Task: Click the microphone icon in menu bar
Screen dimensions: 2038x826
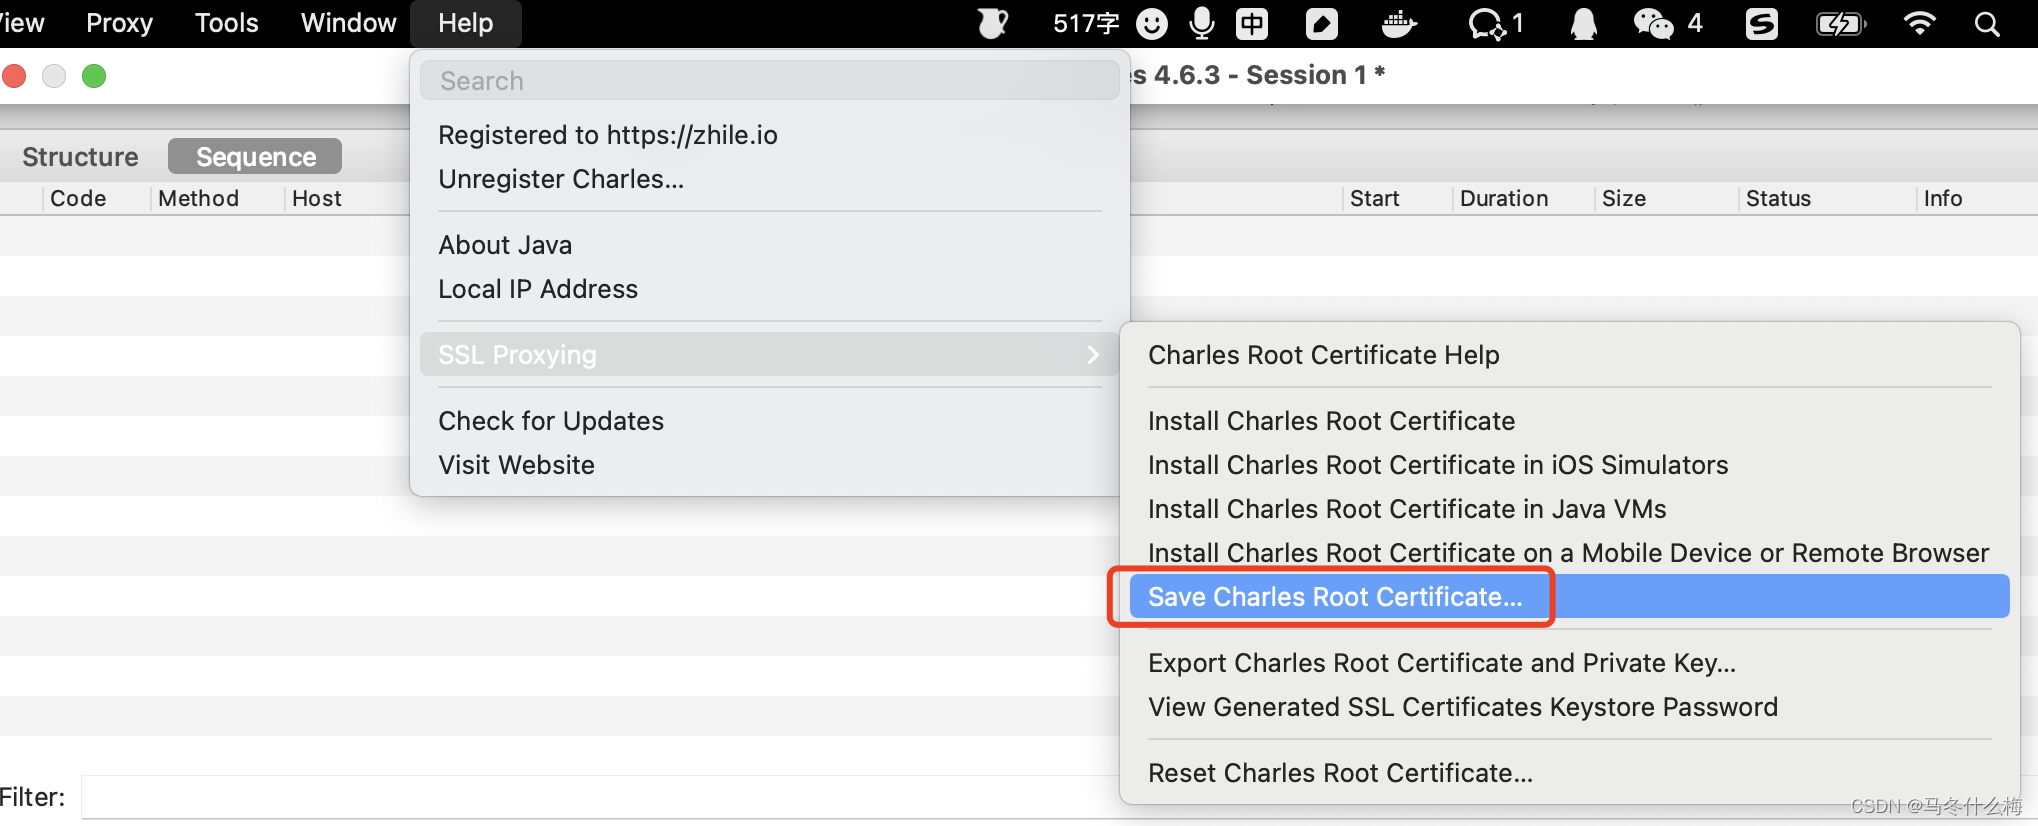Action: (x=1202, y=23)
